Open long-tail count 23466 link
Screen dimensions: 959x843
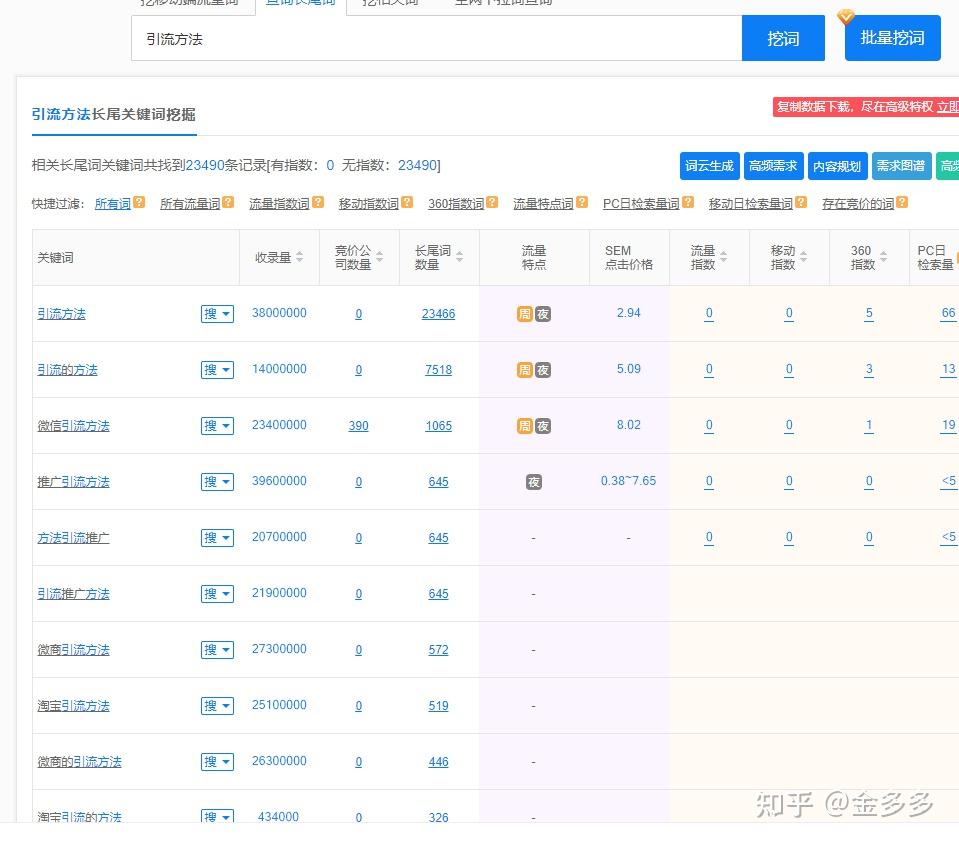[x=439, y=314]
